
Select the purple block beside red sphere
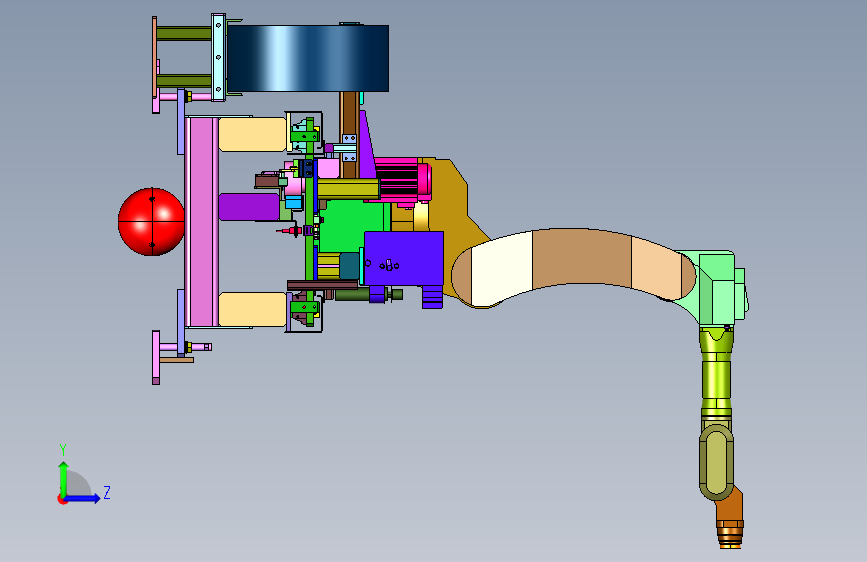pos(249,207)
